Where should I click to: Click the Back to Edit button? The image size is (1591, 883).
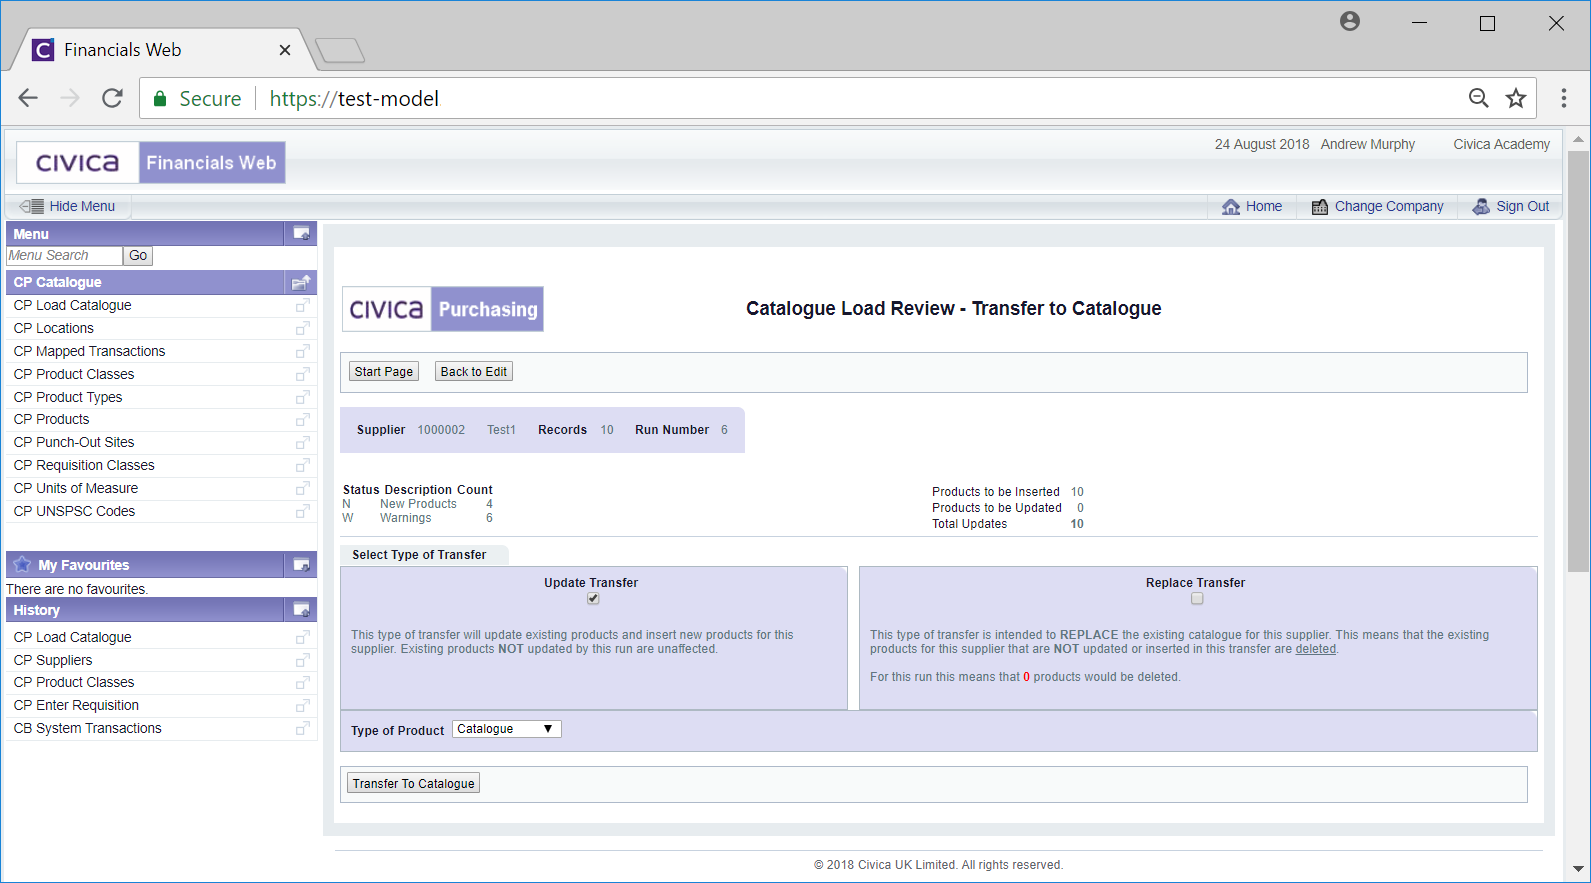474,371
